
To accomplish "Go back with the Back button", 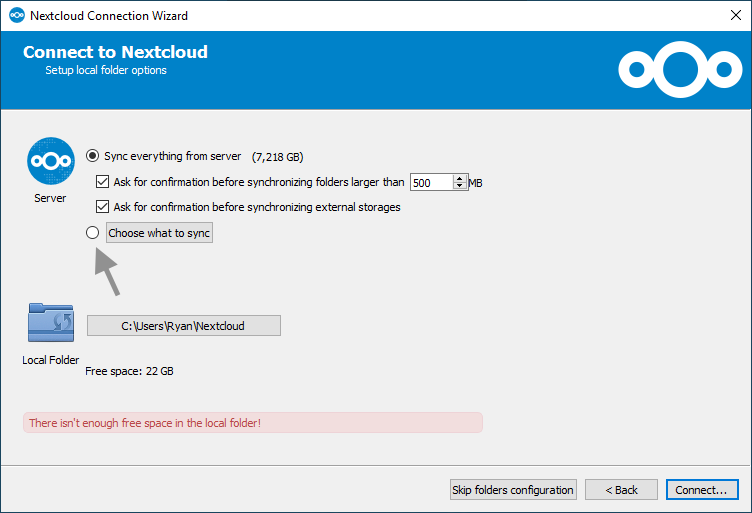I will pyautogui.click(x=621, y=490).
